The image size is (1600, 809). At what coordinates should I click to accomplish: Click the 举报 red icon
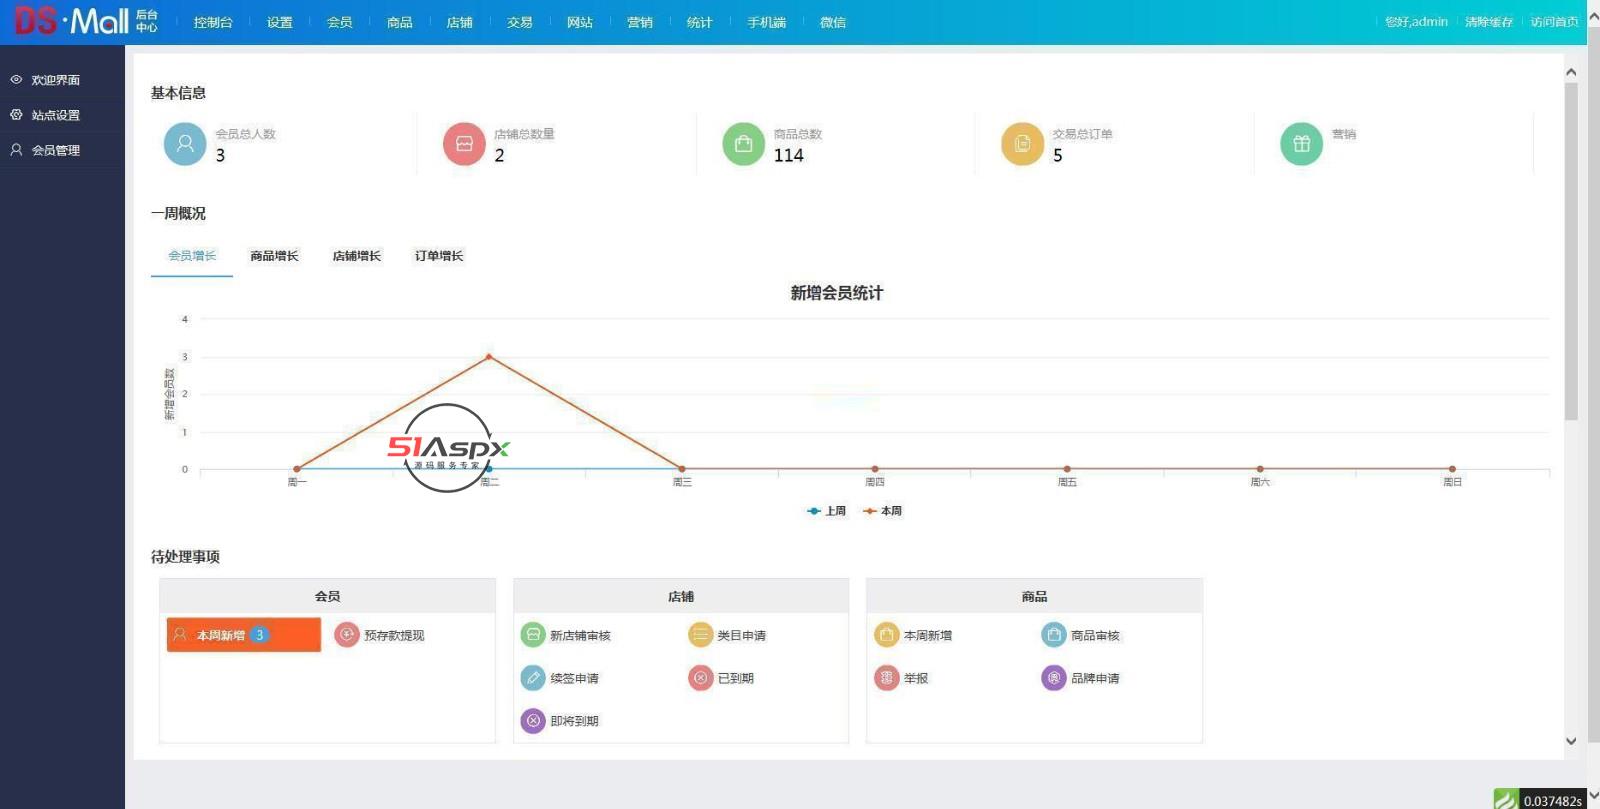(x=887, y=677)
